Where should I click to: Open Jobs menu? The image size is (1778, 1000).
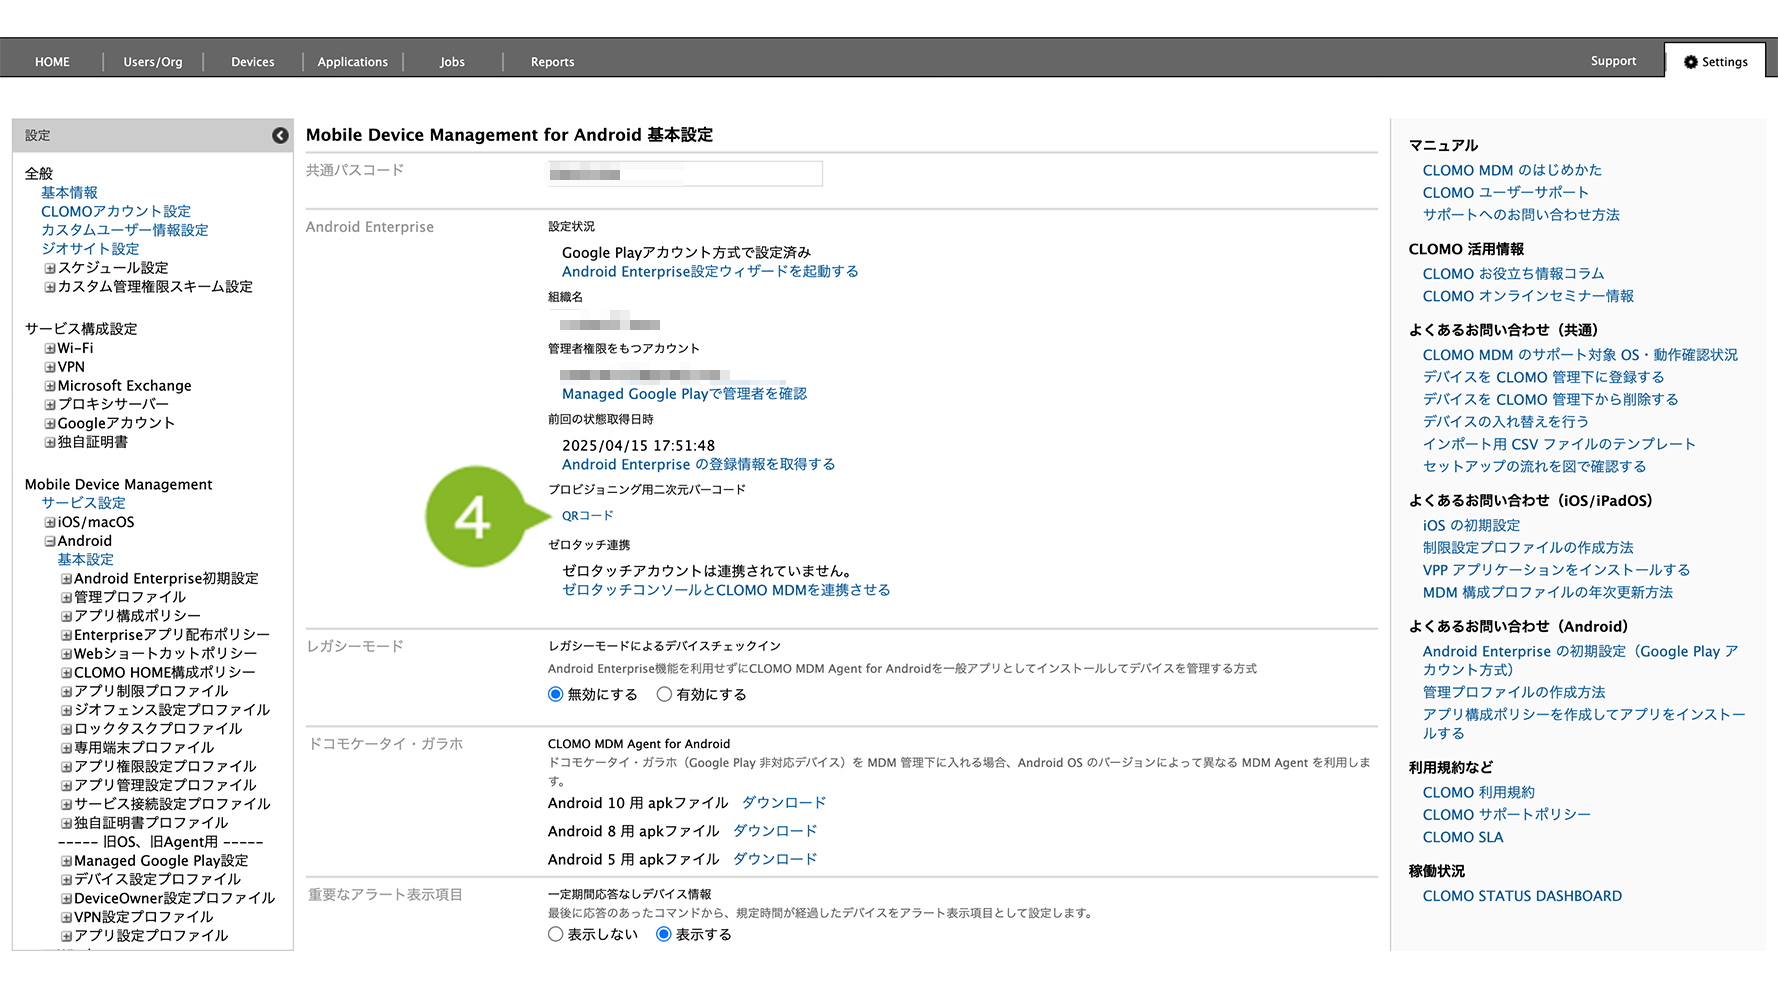pyautogui.click(x=452, y=62)
